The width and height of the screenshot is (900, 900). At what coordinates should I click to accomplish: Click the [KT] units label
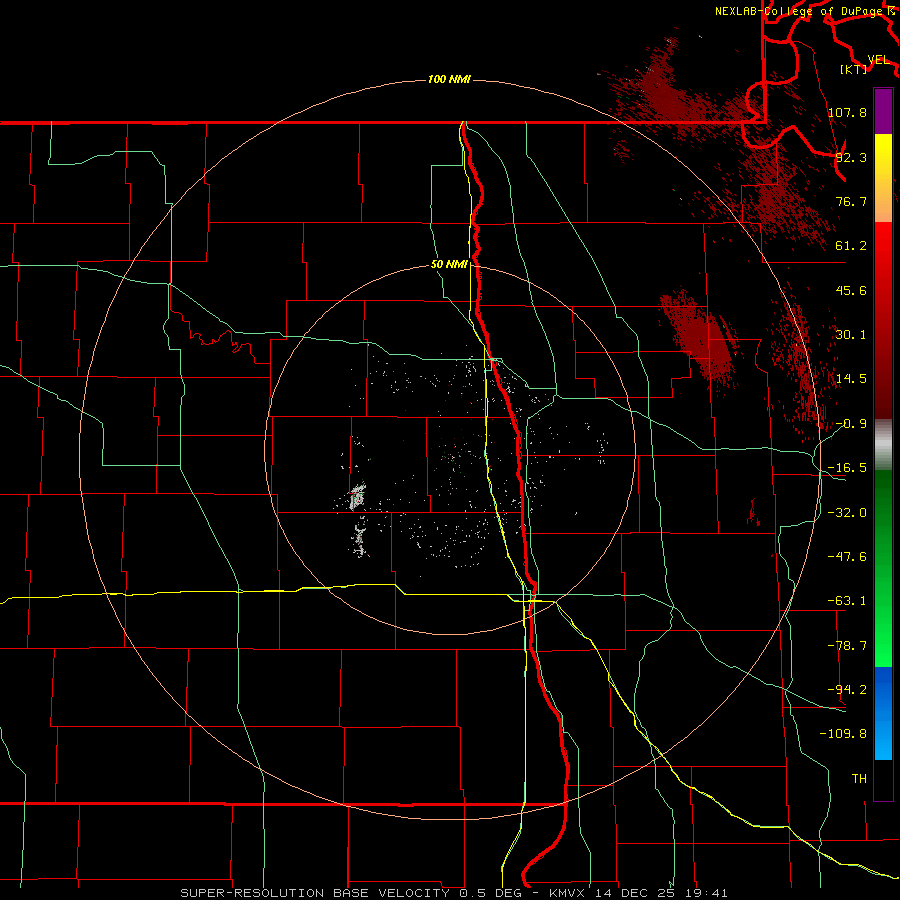click(854, 69)
